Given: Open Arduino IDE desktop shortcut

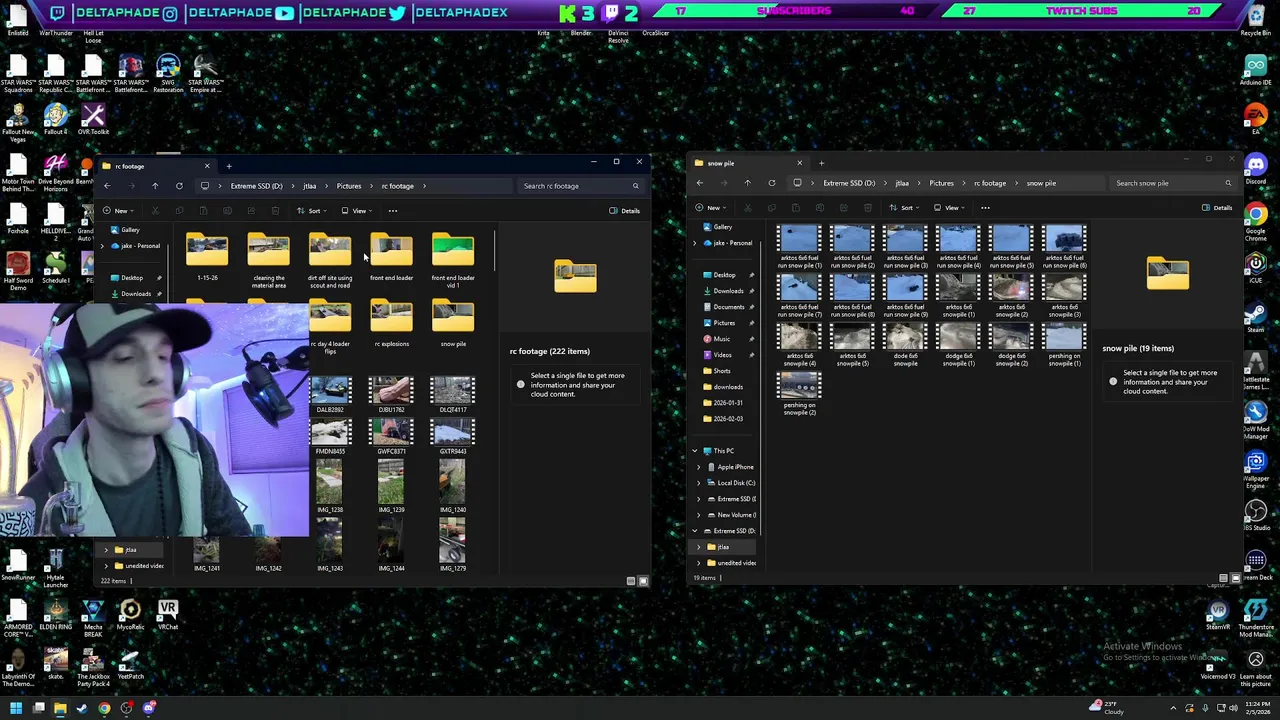Looking at the screenshot, I should [x=1256, y=71].
